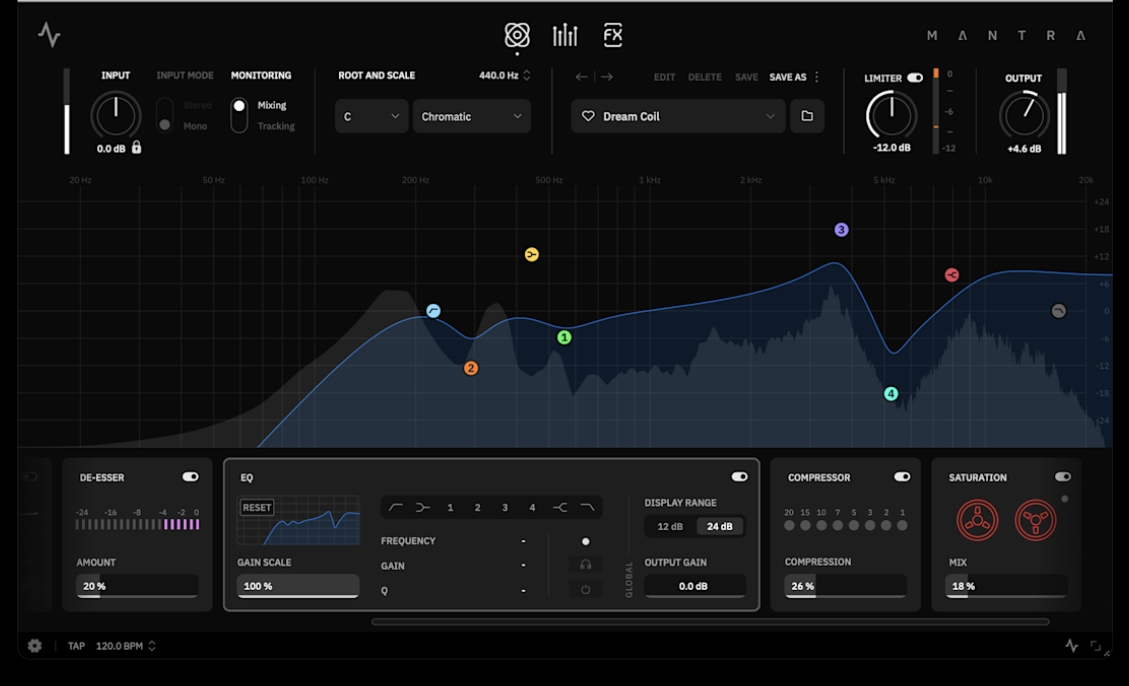Select EQ band 3 tab
The width and height of the screenshot is (1129, 686).
(505, 508)
